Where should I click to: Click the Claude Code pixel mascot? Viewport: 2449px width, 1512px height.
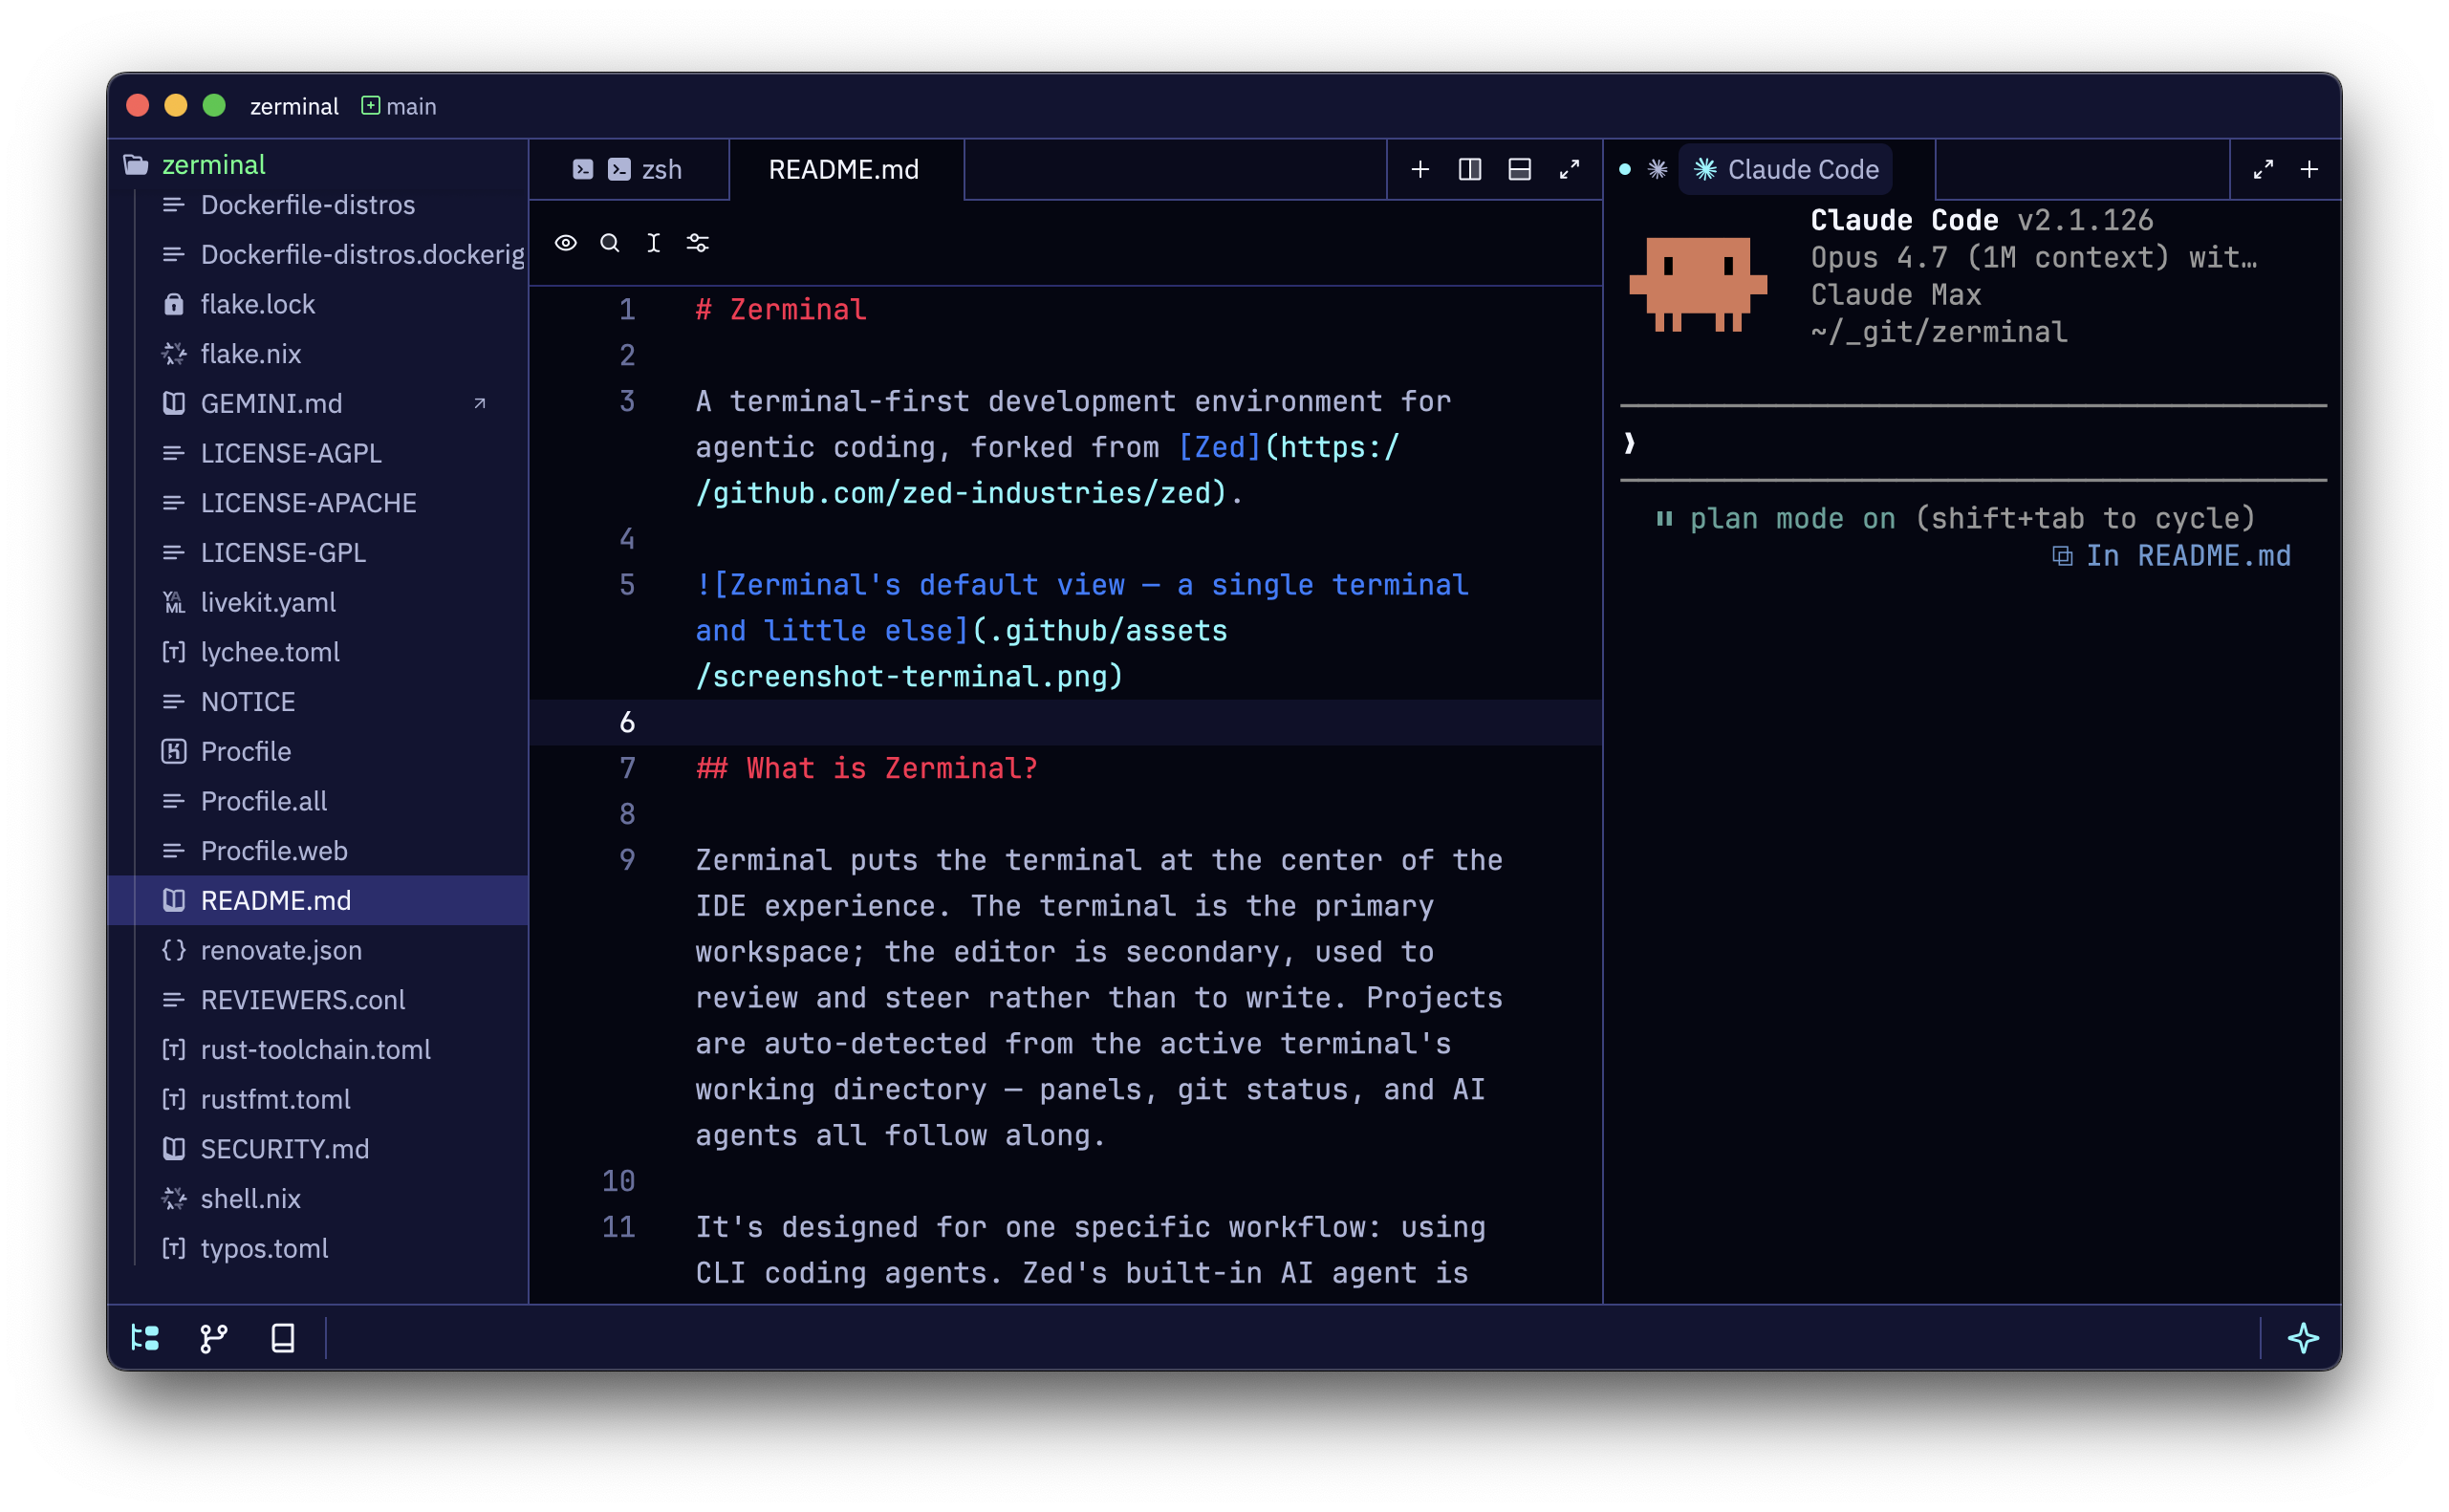click(x=1698, y=284)
